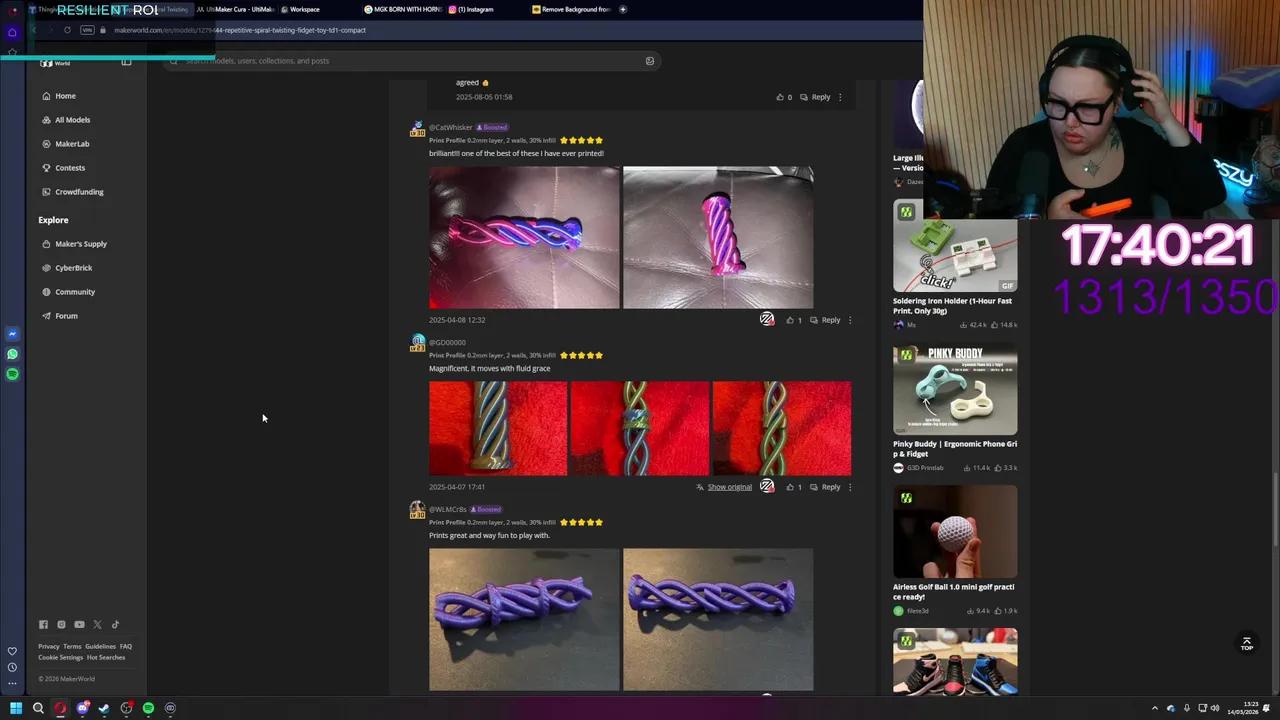The image size is (1280, 720).
Task: Reply to @WLMCr8s's comment
Action: 830,700
